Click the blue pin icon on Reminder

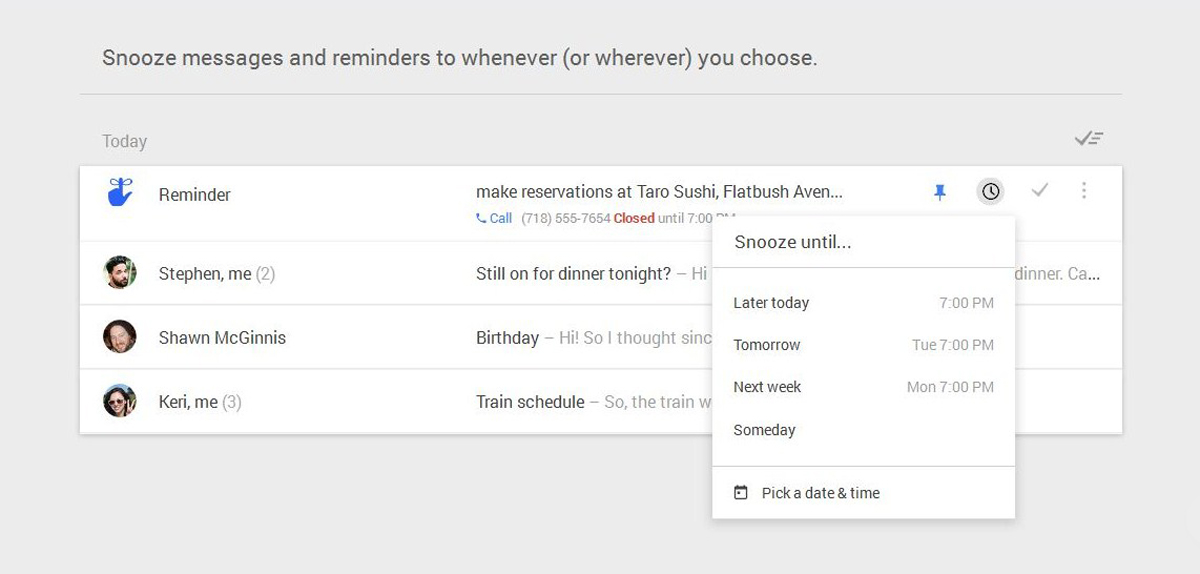pyautogui.click(x=939, y=192)
